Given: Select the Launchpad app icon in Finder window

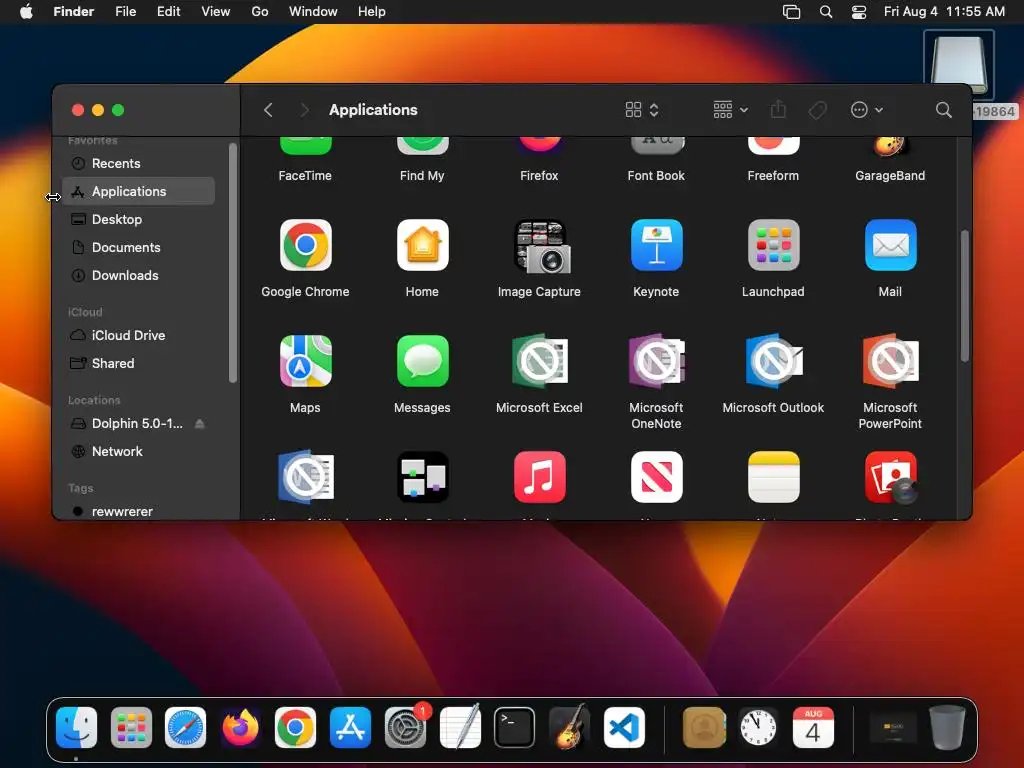Looking at the screenshot, I should [773, 245].
